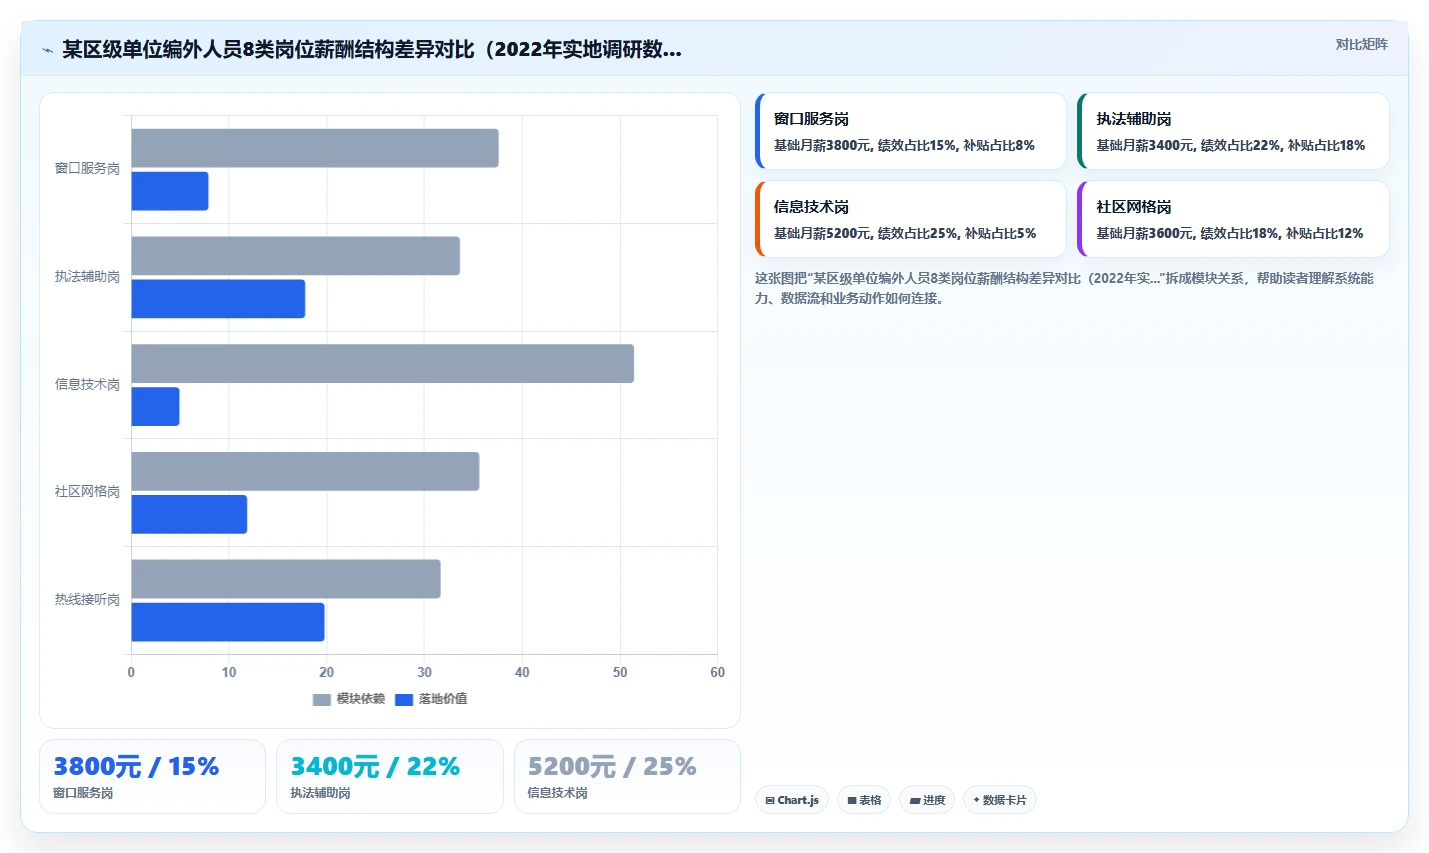The height and width of the screenshot is (853, 1429).
Task: Click the 3400元 / 22% stat tile
Action: (x=390, y=776)
